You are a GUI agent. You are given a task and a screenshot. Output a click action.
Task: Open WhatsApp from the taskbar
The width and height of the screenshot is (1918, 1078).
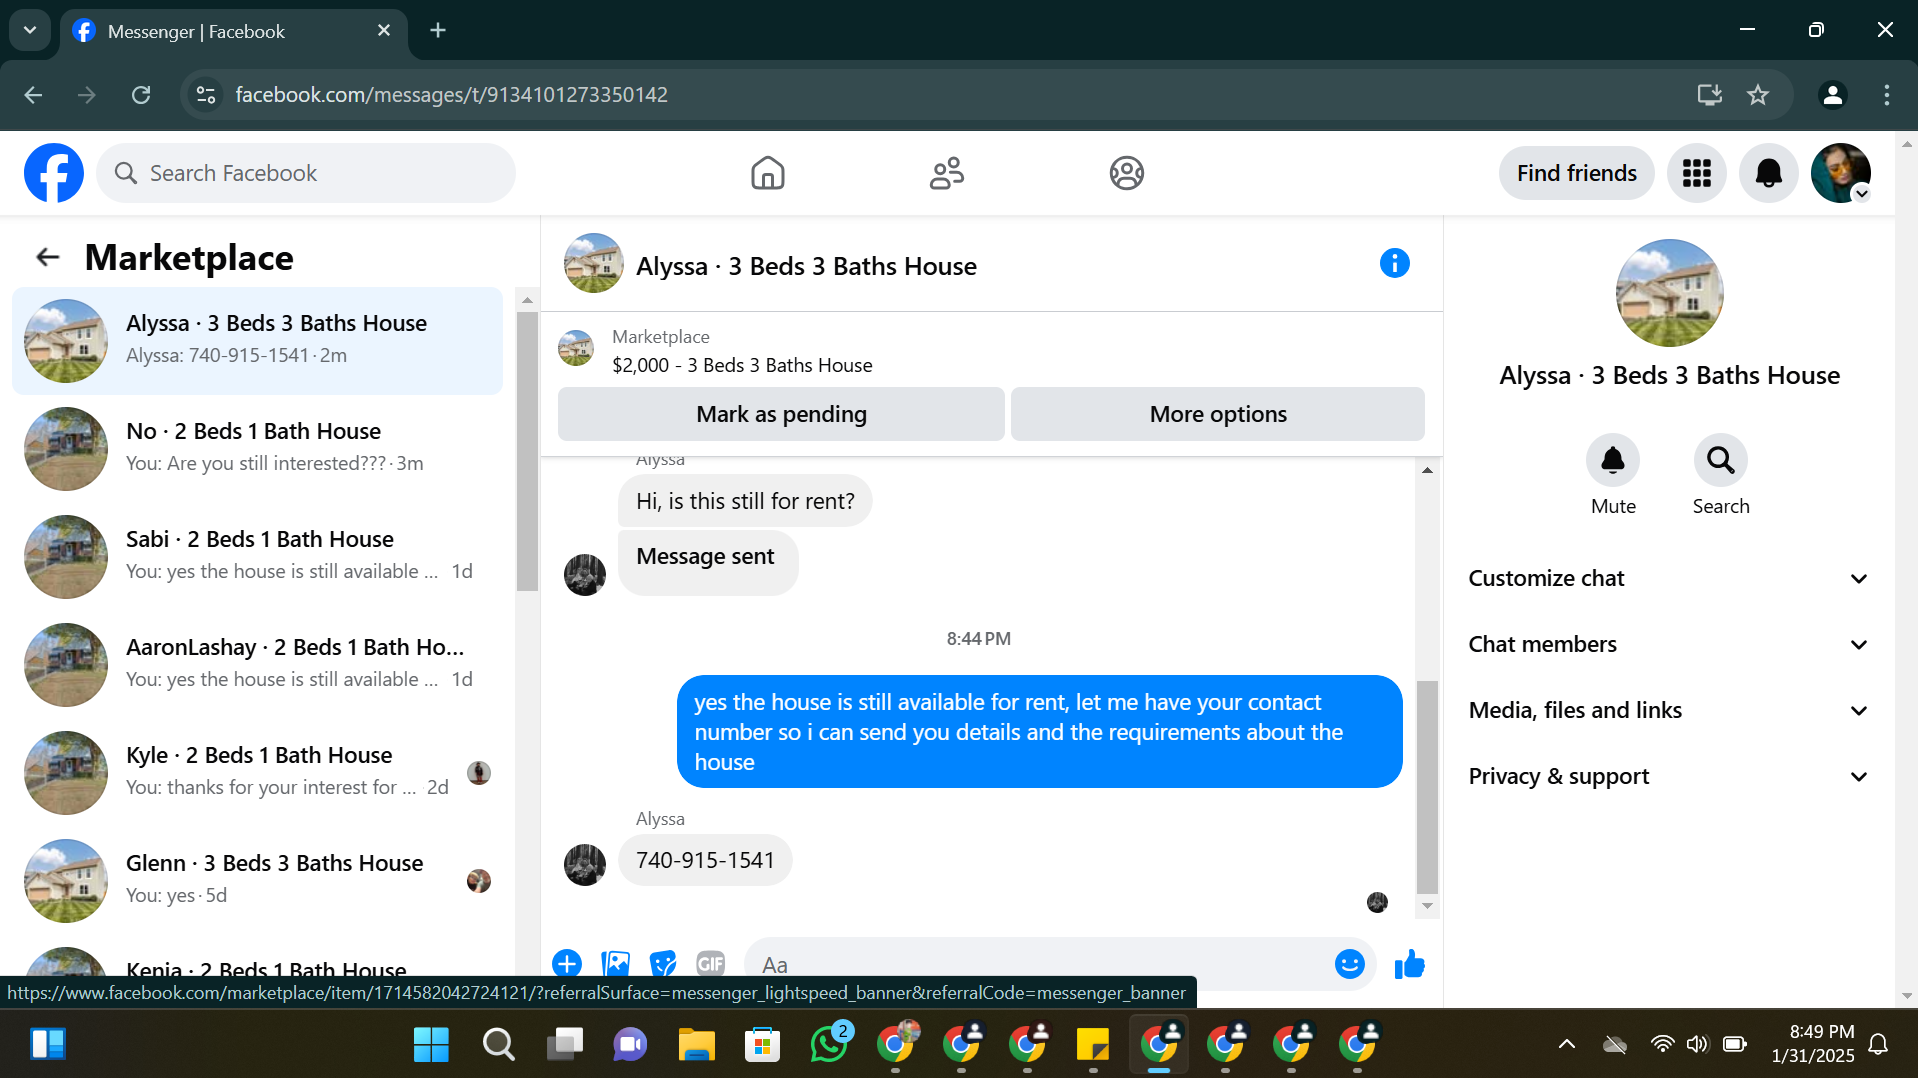coord(829,1045)
